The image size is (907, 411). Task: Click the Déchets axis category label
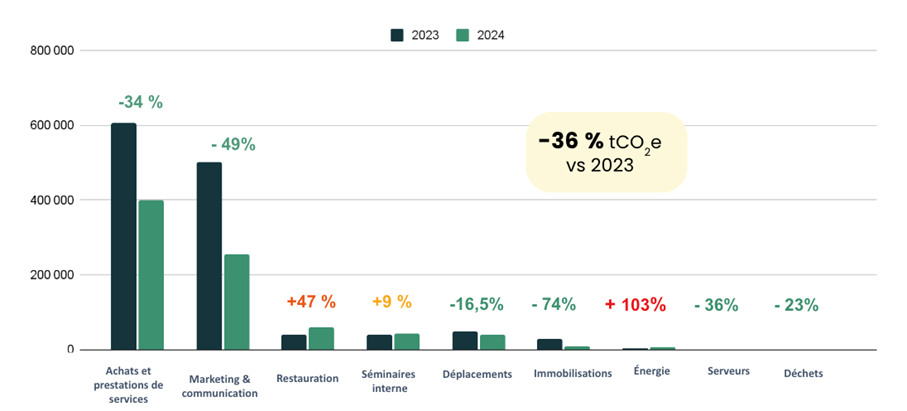click(x=798, y=373)
